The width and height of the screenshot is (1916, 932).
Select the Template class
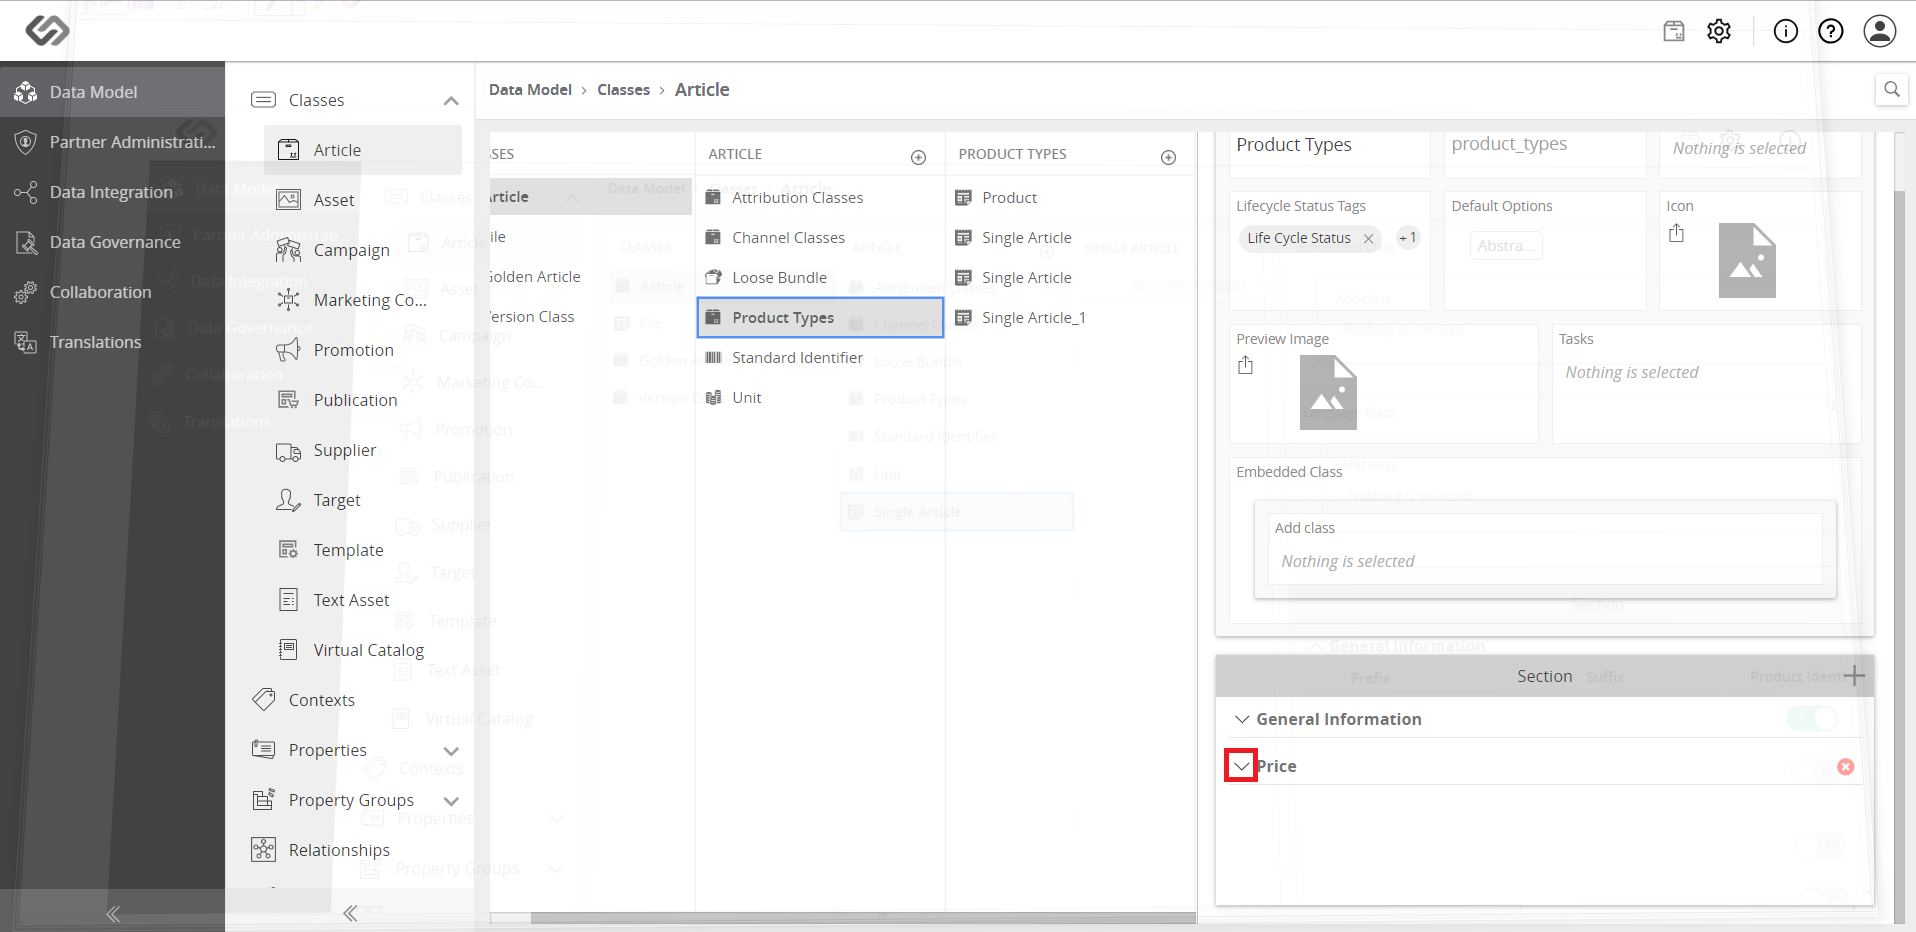(x=363, y=550)
